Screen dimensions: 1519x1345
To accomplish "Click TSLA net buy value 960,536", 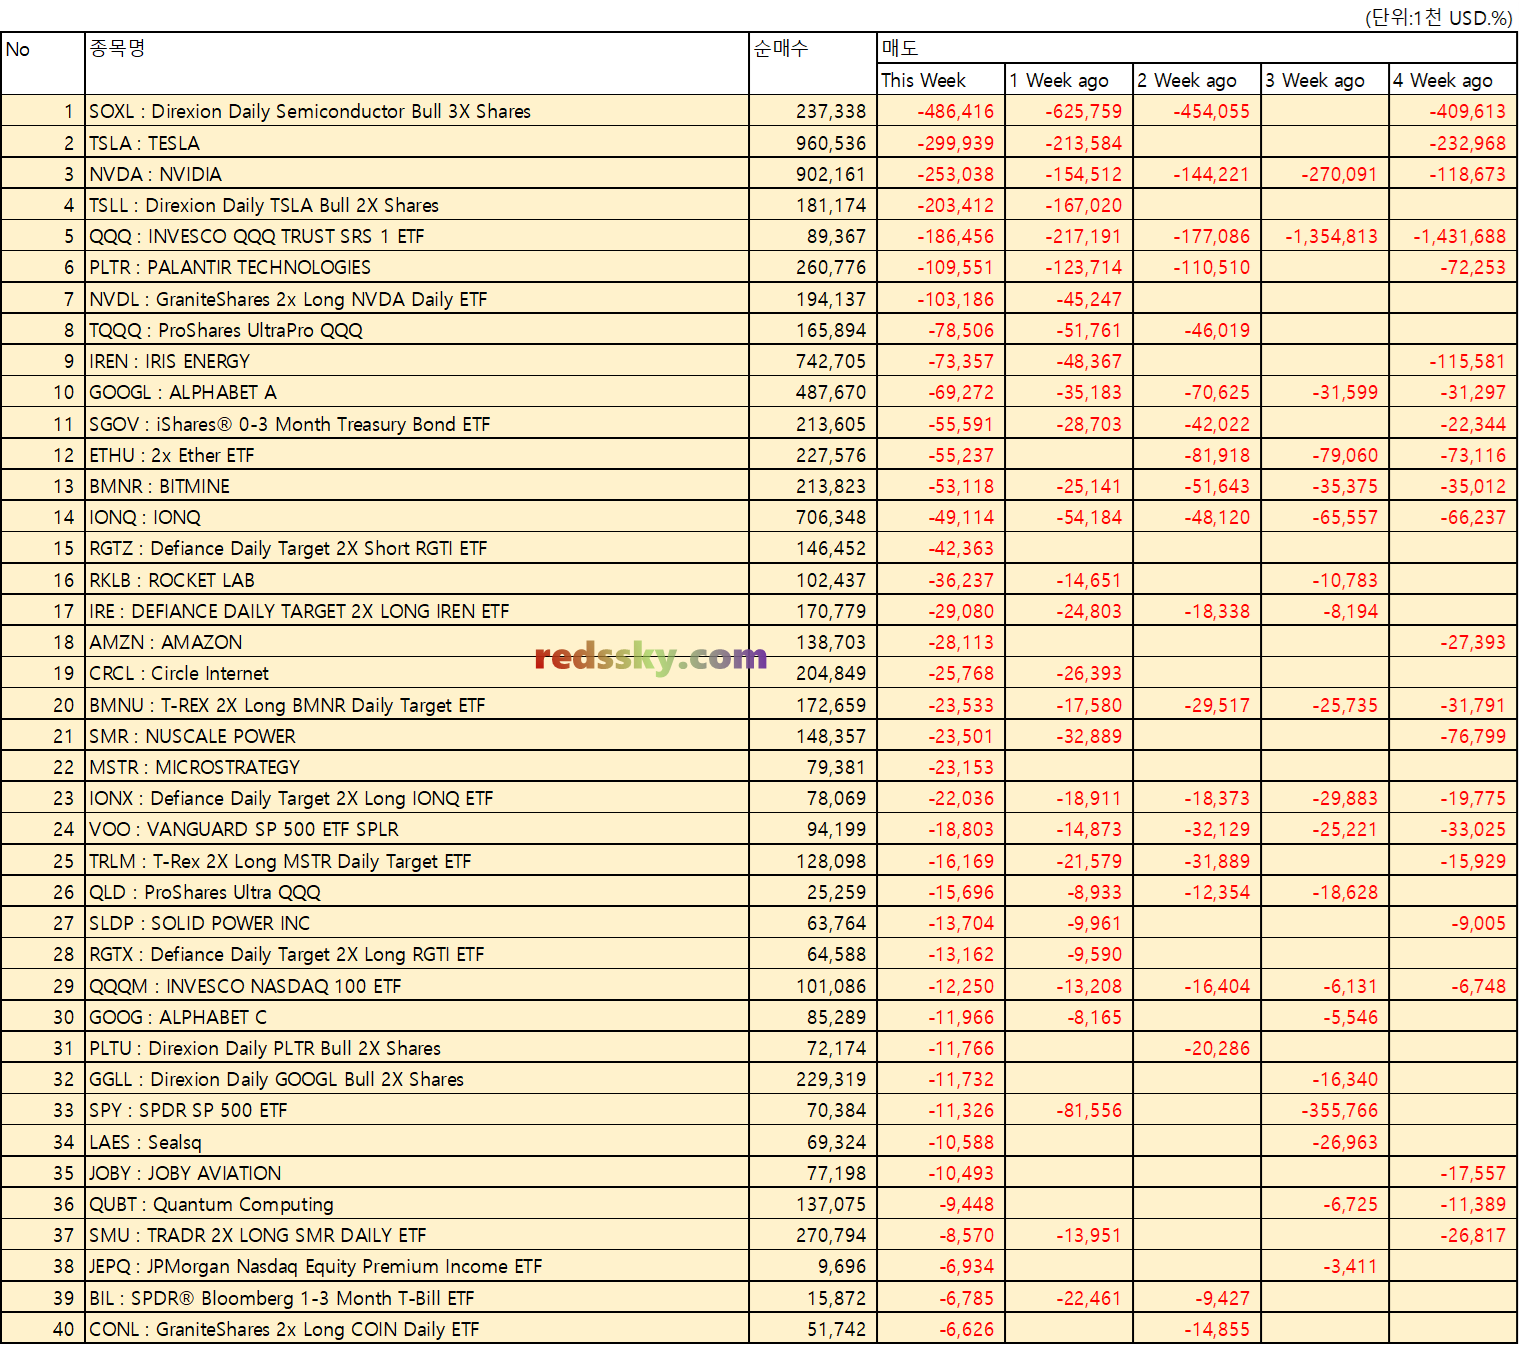I will [x=831, y=143].
